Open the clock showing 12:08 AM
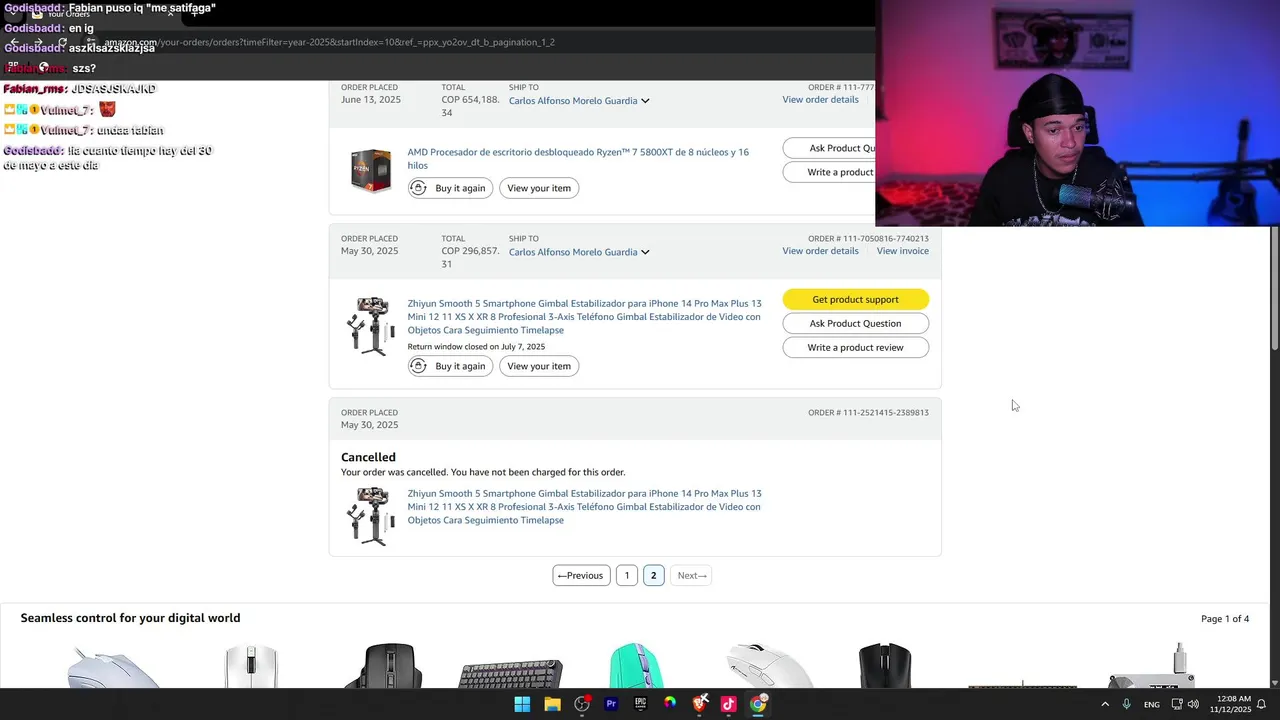Viewport: 1280px width, 720px height. tap(1230, 704)
